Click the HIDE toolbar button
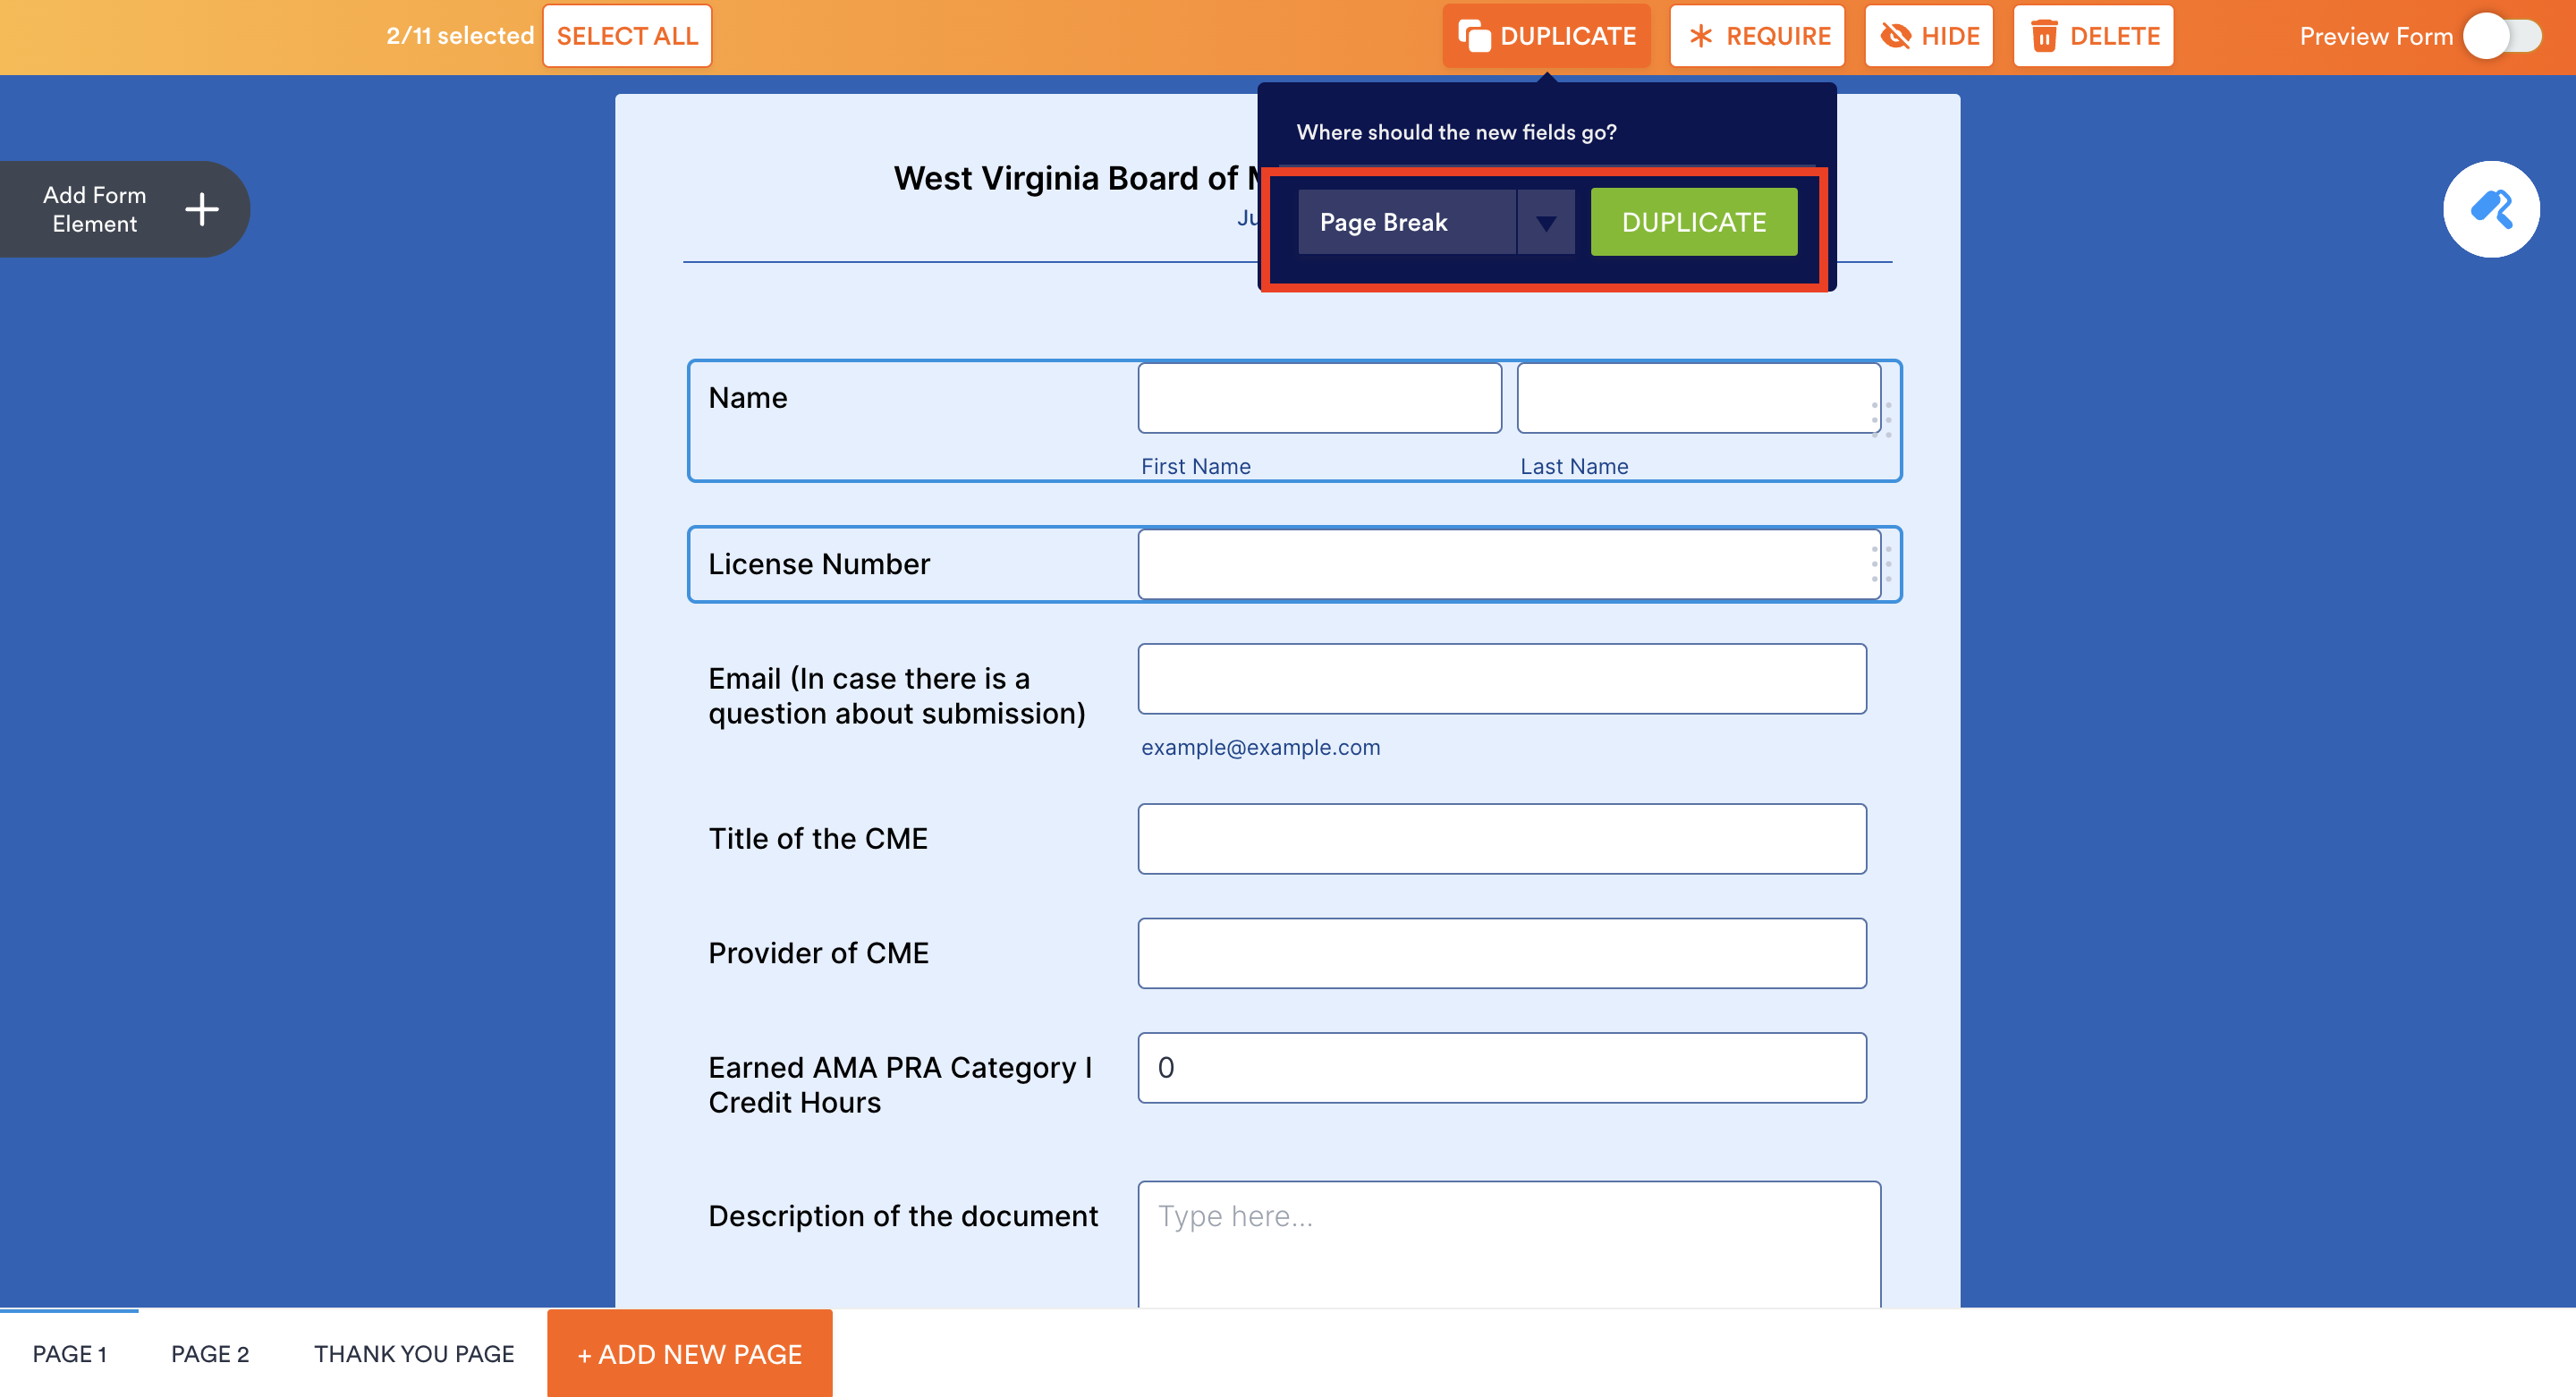Image resolution: width=2576 pixels, height=1397 pixels. (x=1929, y=36)
